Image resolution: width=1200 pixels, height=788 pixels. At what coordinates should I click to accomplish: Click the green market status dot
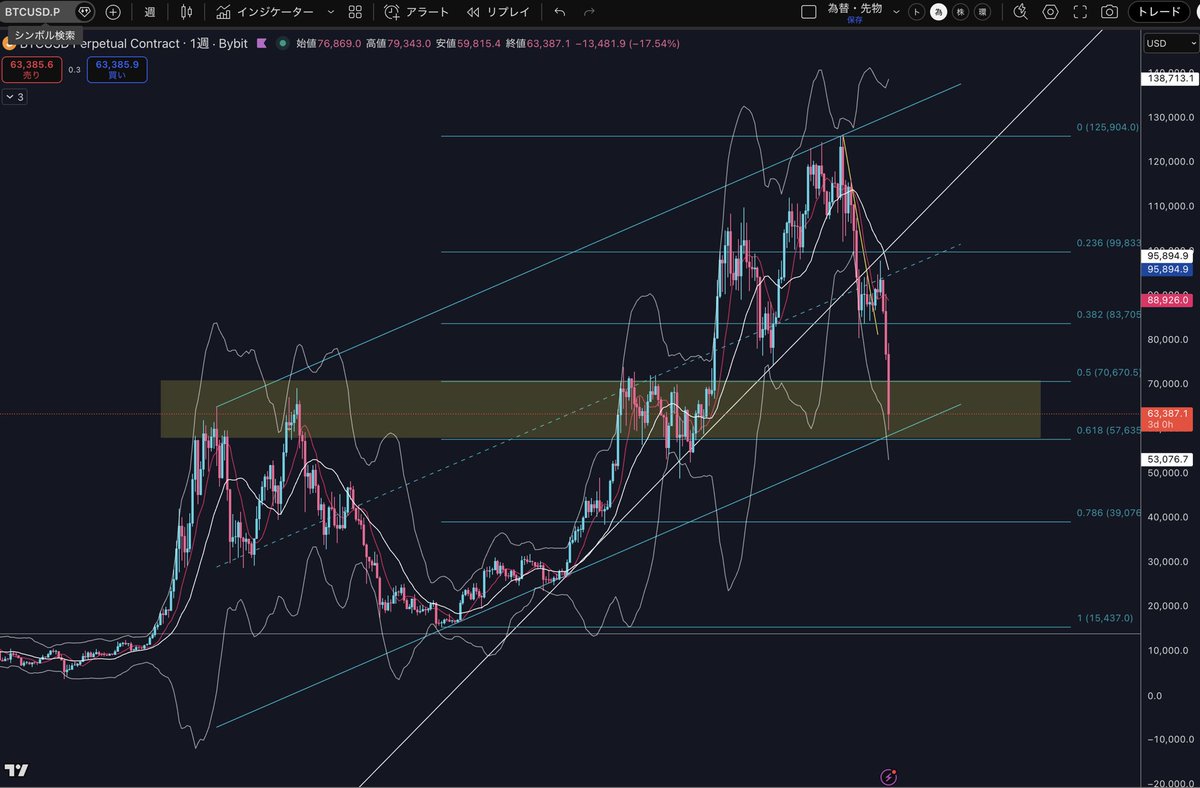coord(284,44)
